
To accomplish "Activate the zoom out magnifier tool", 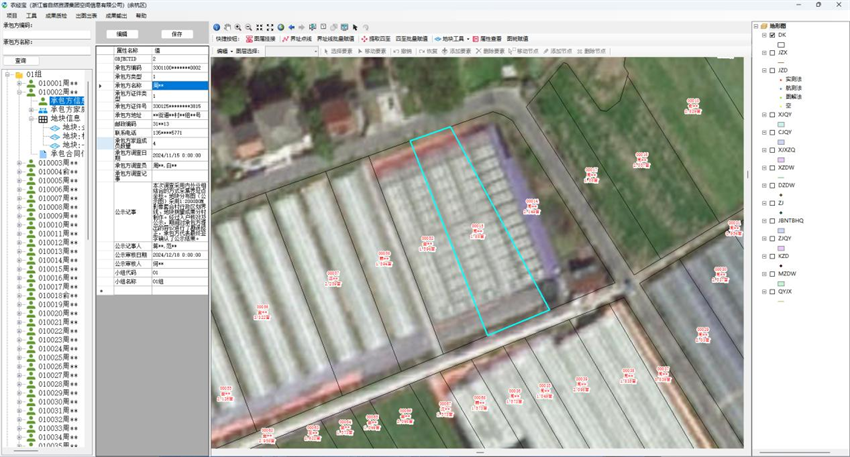I will coord(248,27).
